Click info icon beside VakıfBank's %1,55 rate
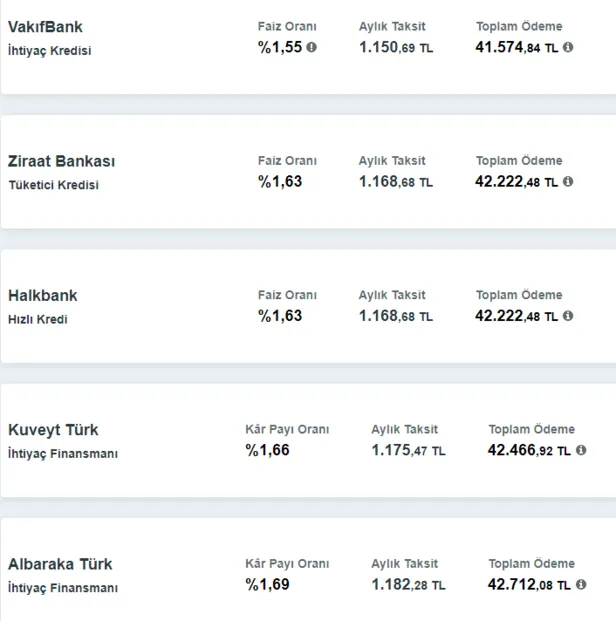The image size is (616, 621). (311, 47)
